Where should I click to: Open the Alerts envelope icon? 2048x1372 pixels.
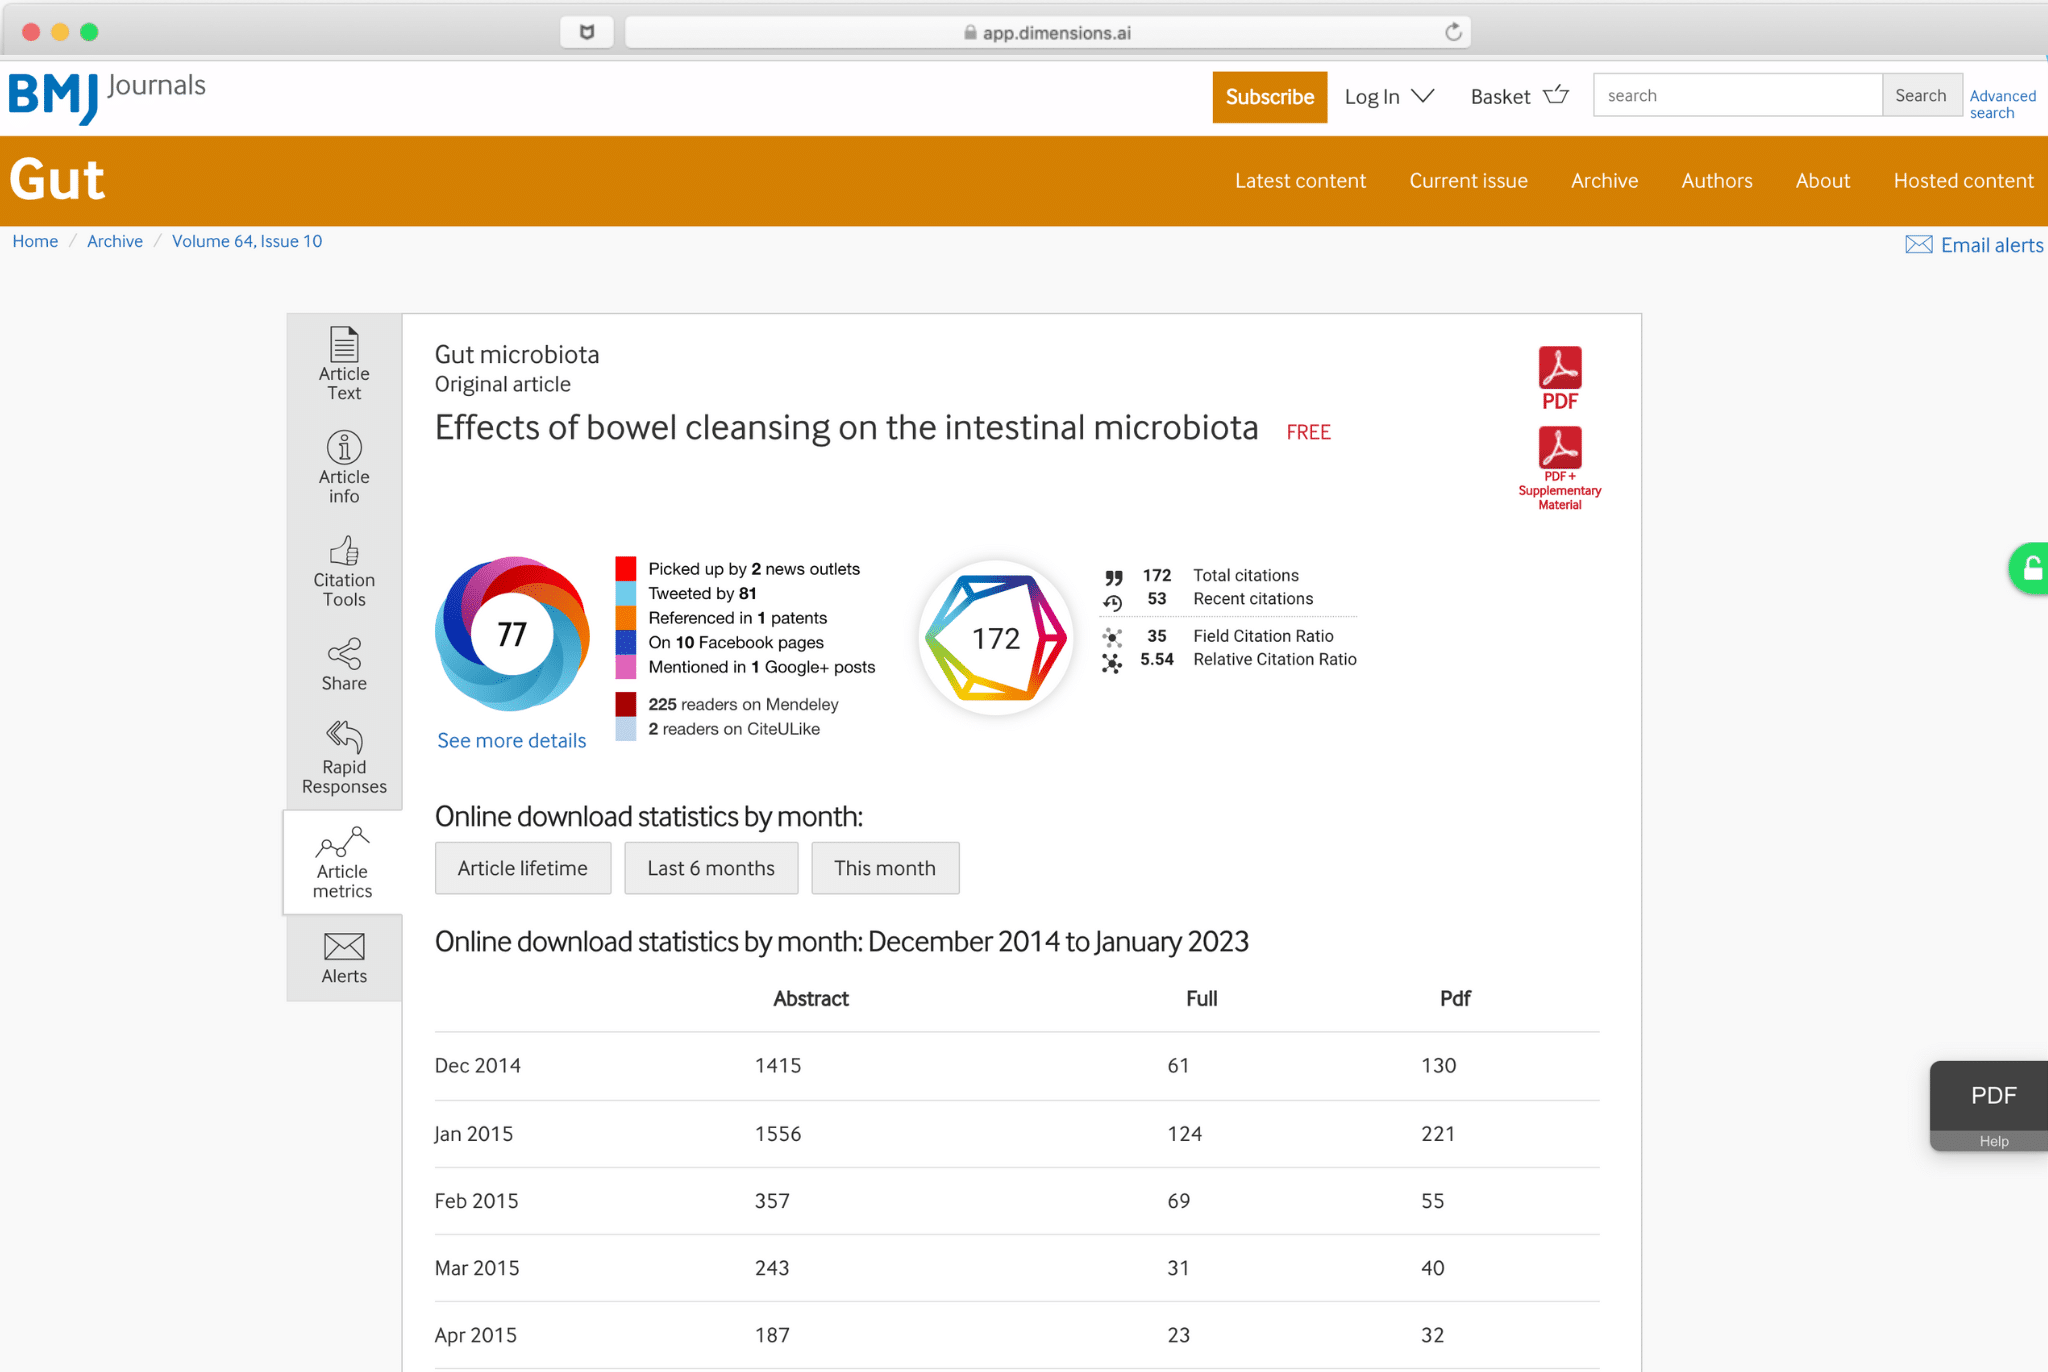tap(344, 947)
